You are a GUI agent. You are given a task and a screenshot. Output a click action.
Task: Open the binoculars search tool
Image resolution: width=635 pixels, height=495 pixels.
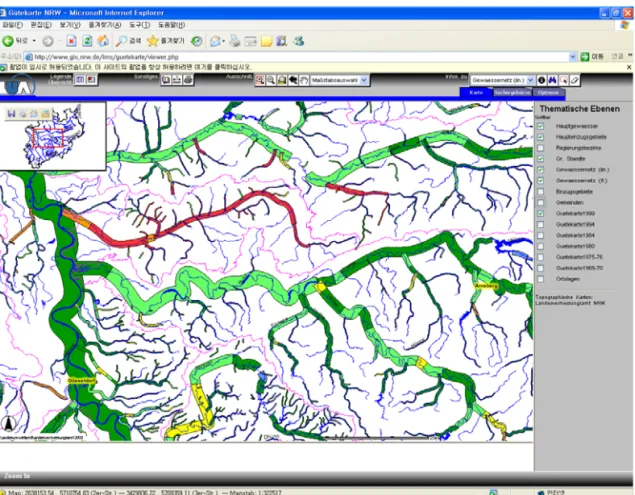552,80
